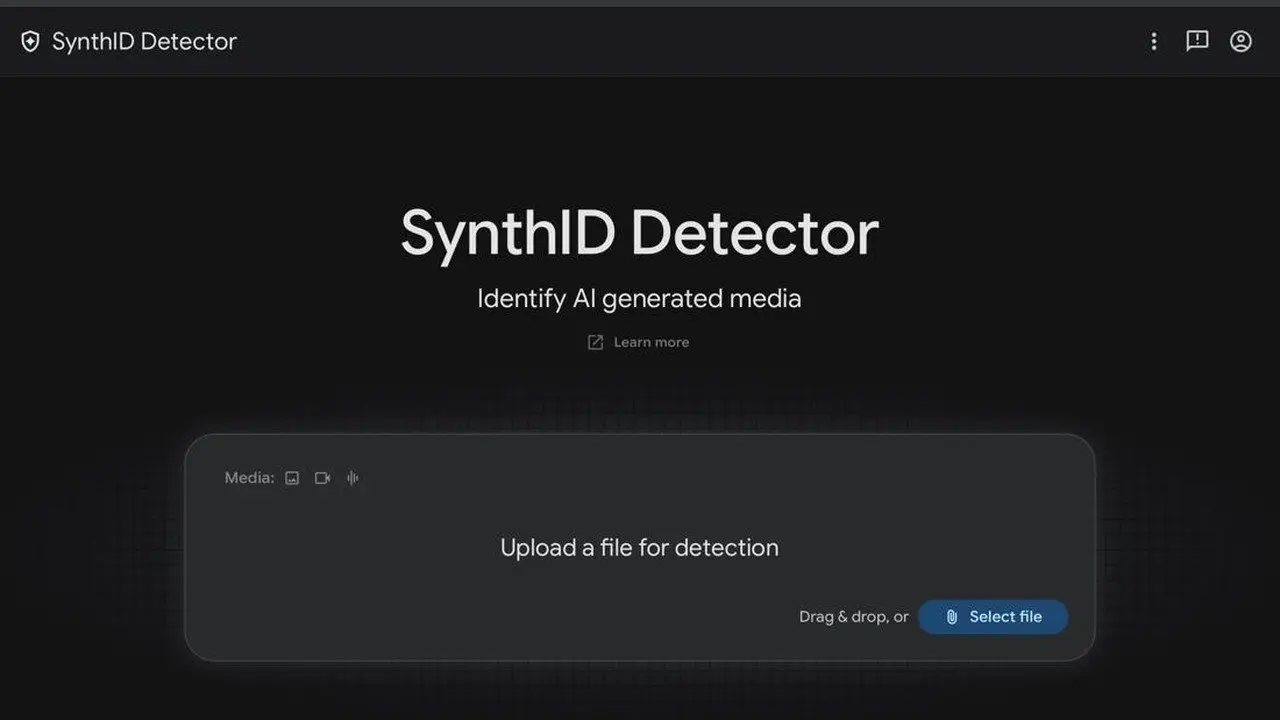Image resolution: width=1280 pixels, height=720 pixels.
Task: Click the image media type icon
Action: pyautogui.click(x=292, y=478)
